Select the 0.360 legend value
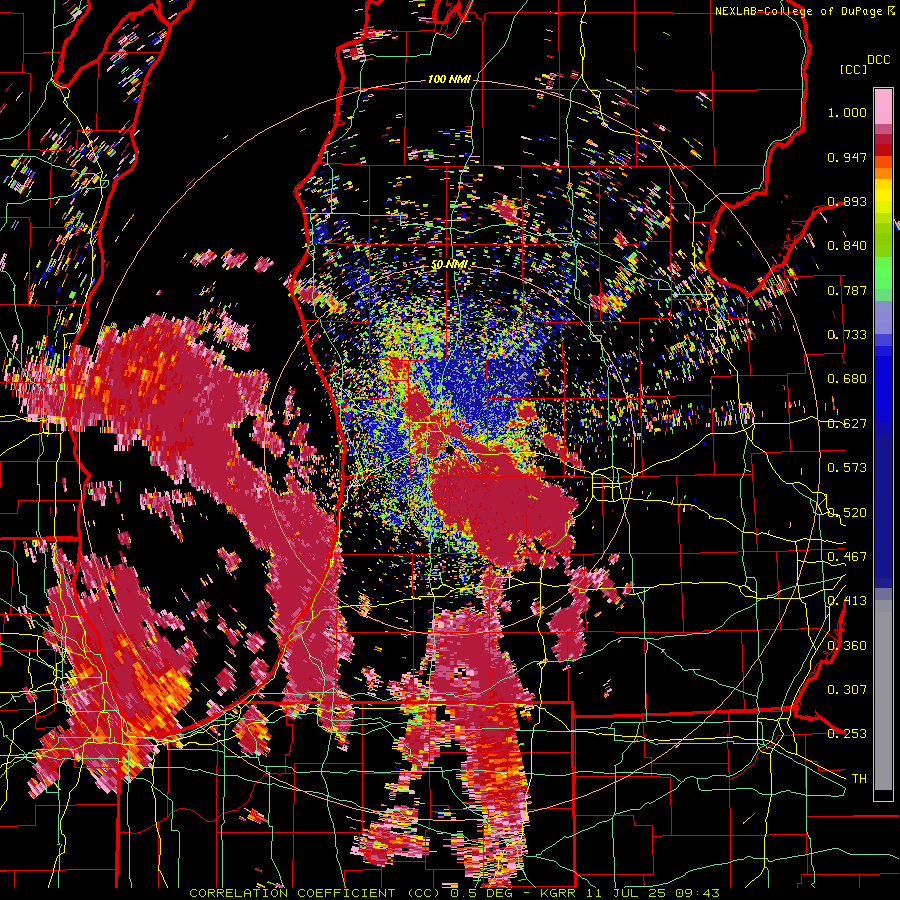The width and height of the screenshot is (900, 900). [x=847, y=646]
